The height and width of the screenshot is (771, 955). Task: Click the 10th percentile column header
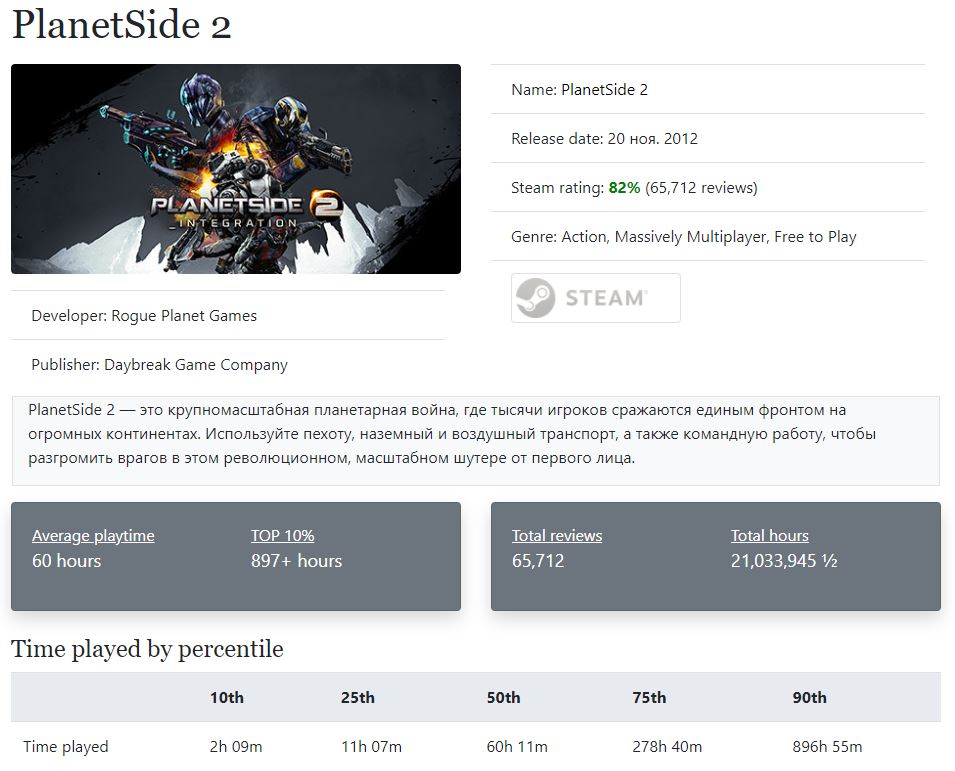point(227,698)
